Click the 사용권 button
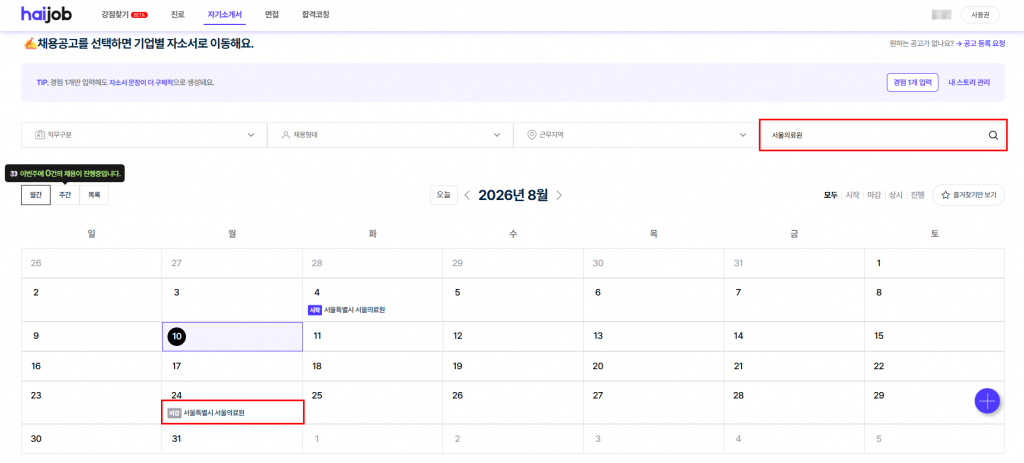Screen dimensions: 1024x463 [x=980, y=14]
